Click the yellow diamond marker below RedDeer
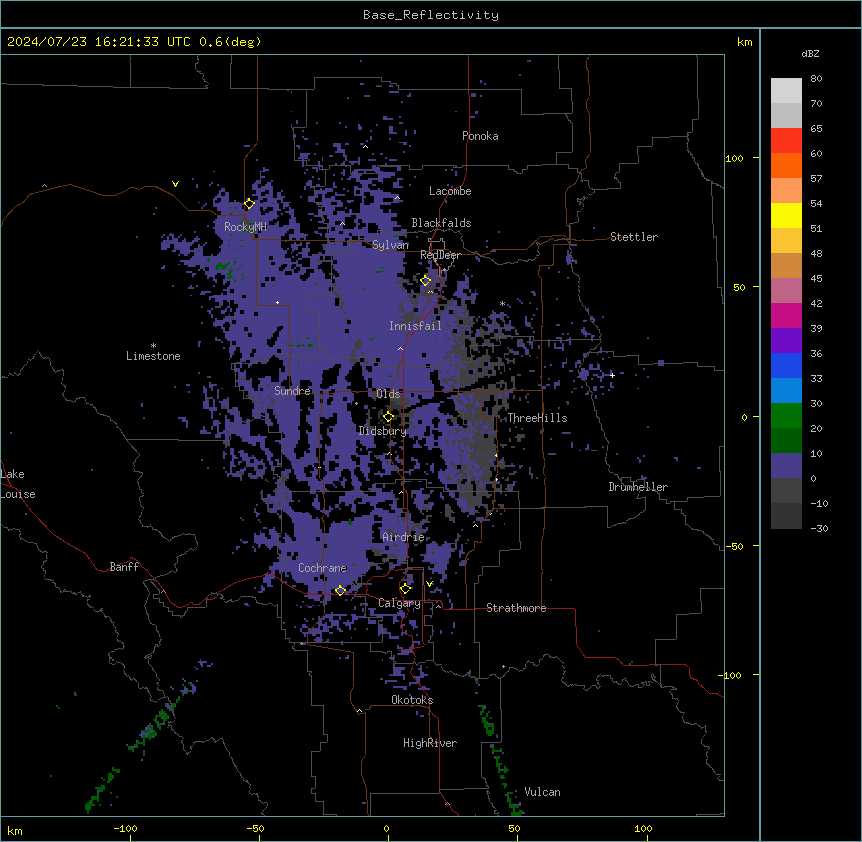862x842 pixels. tap(426, 281)
